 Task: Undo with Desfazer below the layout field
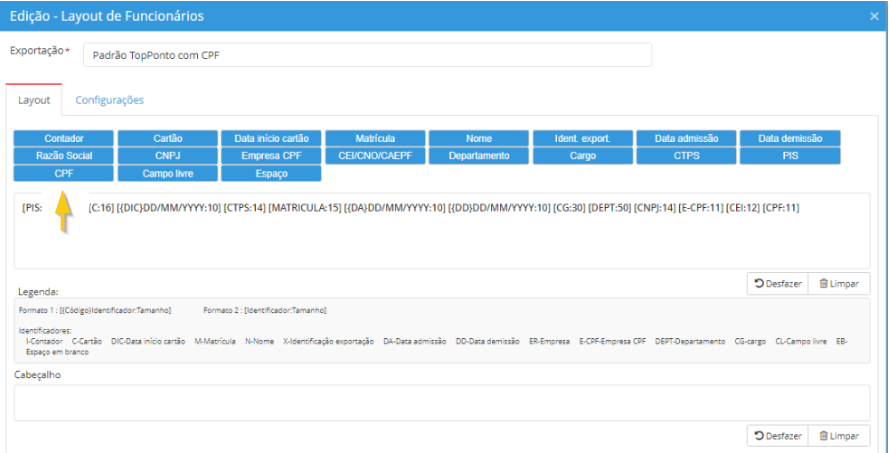(x=776, y=283)
